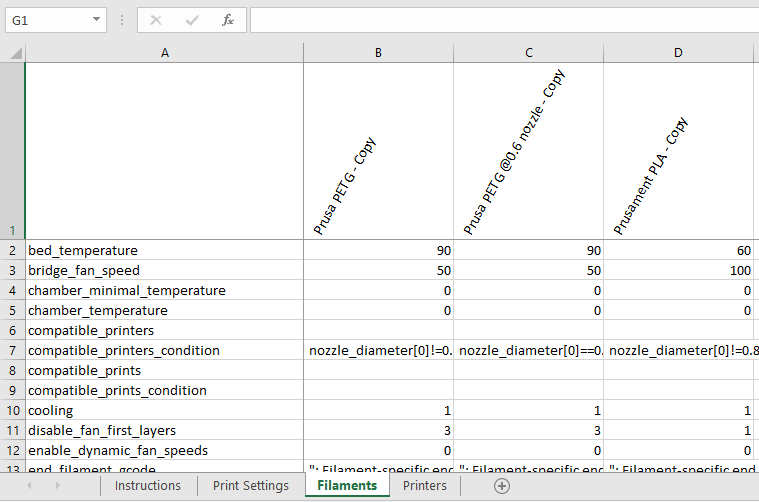Click the Prusa PETG - Copy header cell
759x502 pixels.
pyautogui.click(x=379, y=151)
